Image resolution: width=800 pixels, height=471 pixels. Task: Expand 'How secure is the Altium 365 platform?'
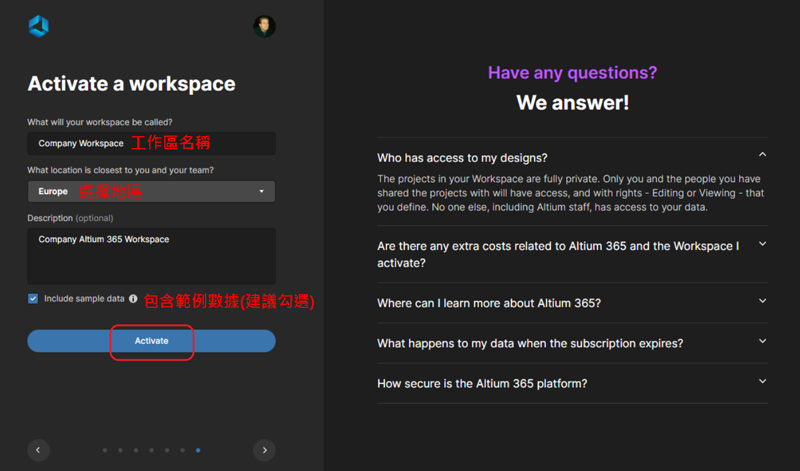481,383
